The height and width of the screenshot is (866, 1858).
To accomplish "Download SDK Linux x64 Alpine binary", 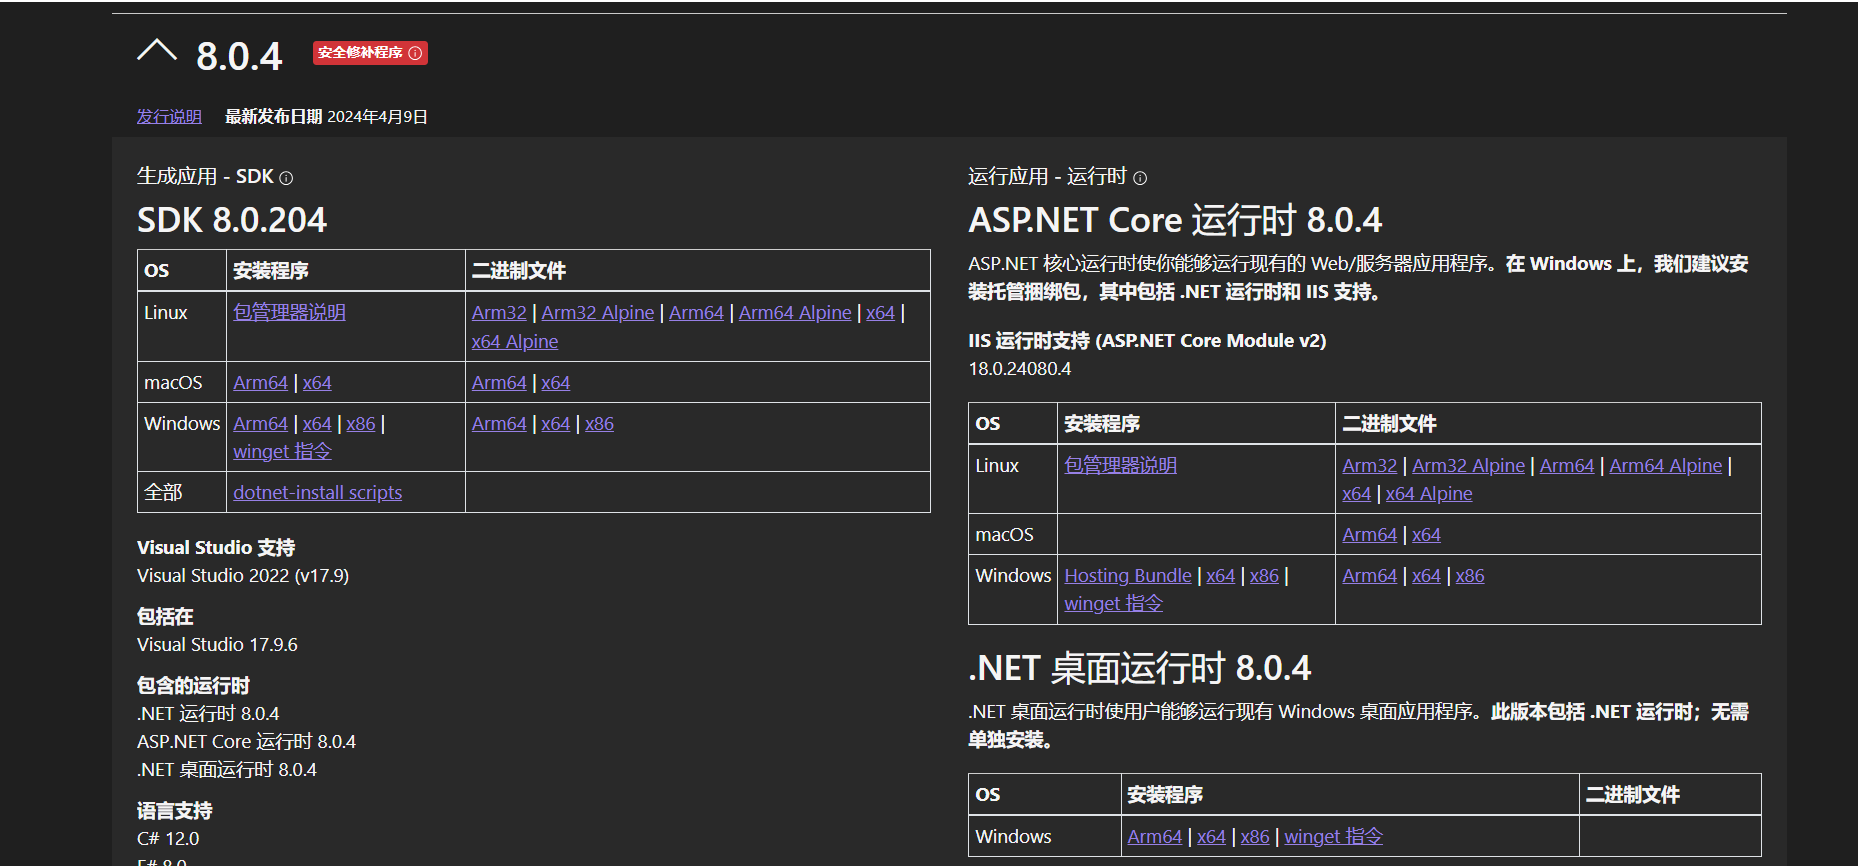I will 515,341.
